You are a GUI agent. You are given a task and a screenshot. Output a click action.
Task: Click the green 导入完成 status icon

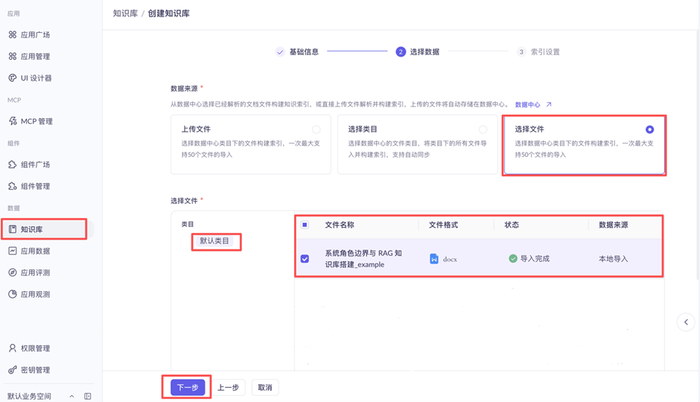click(513, 258)
